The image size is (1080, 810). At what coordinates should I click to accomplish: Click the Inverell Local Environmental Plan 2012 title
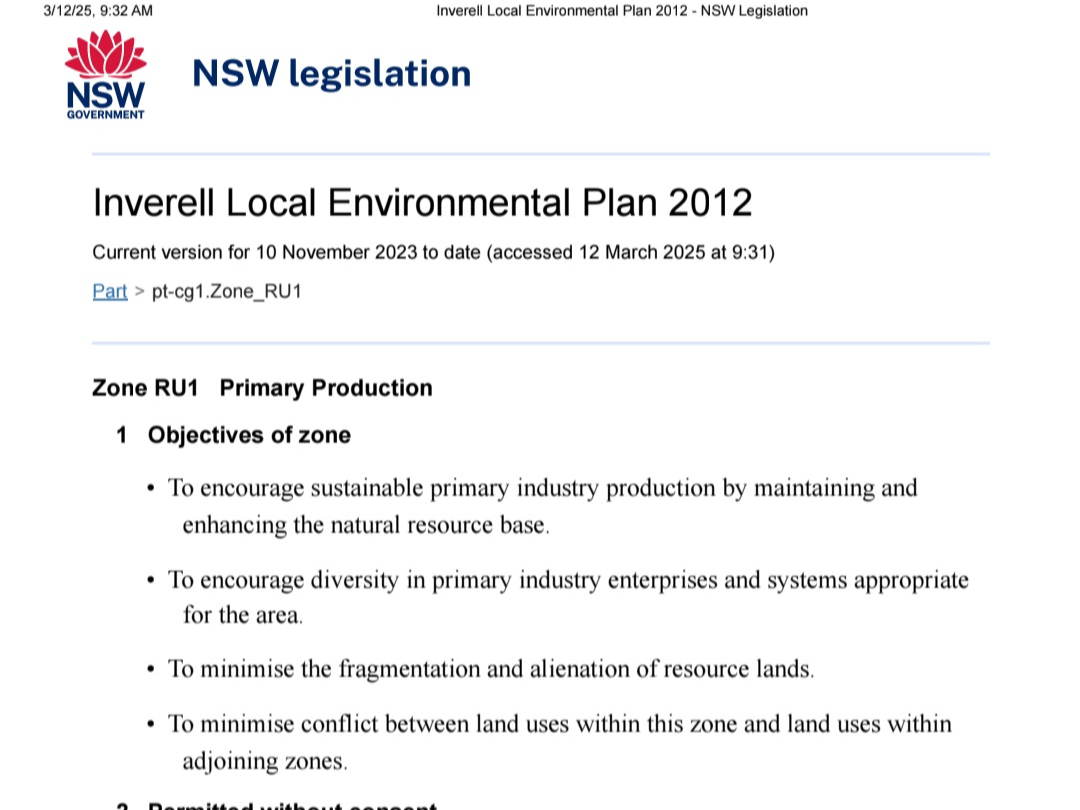tap(422, 203)
